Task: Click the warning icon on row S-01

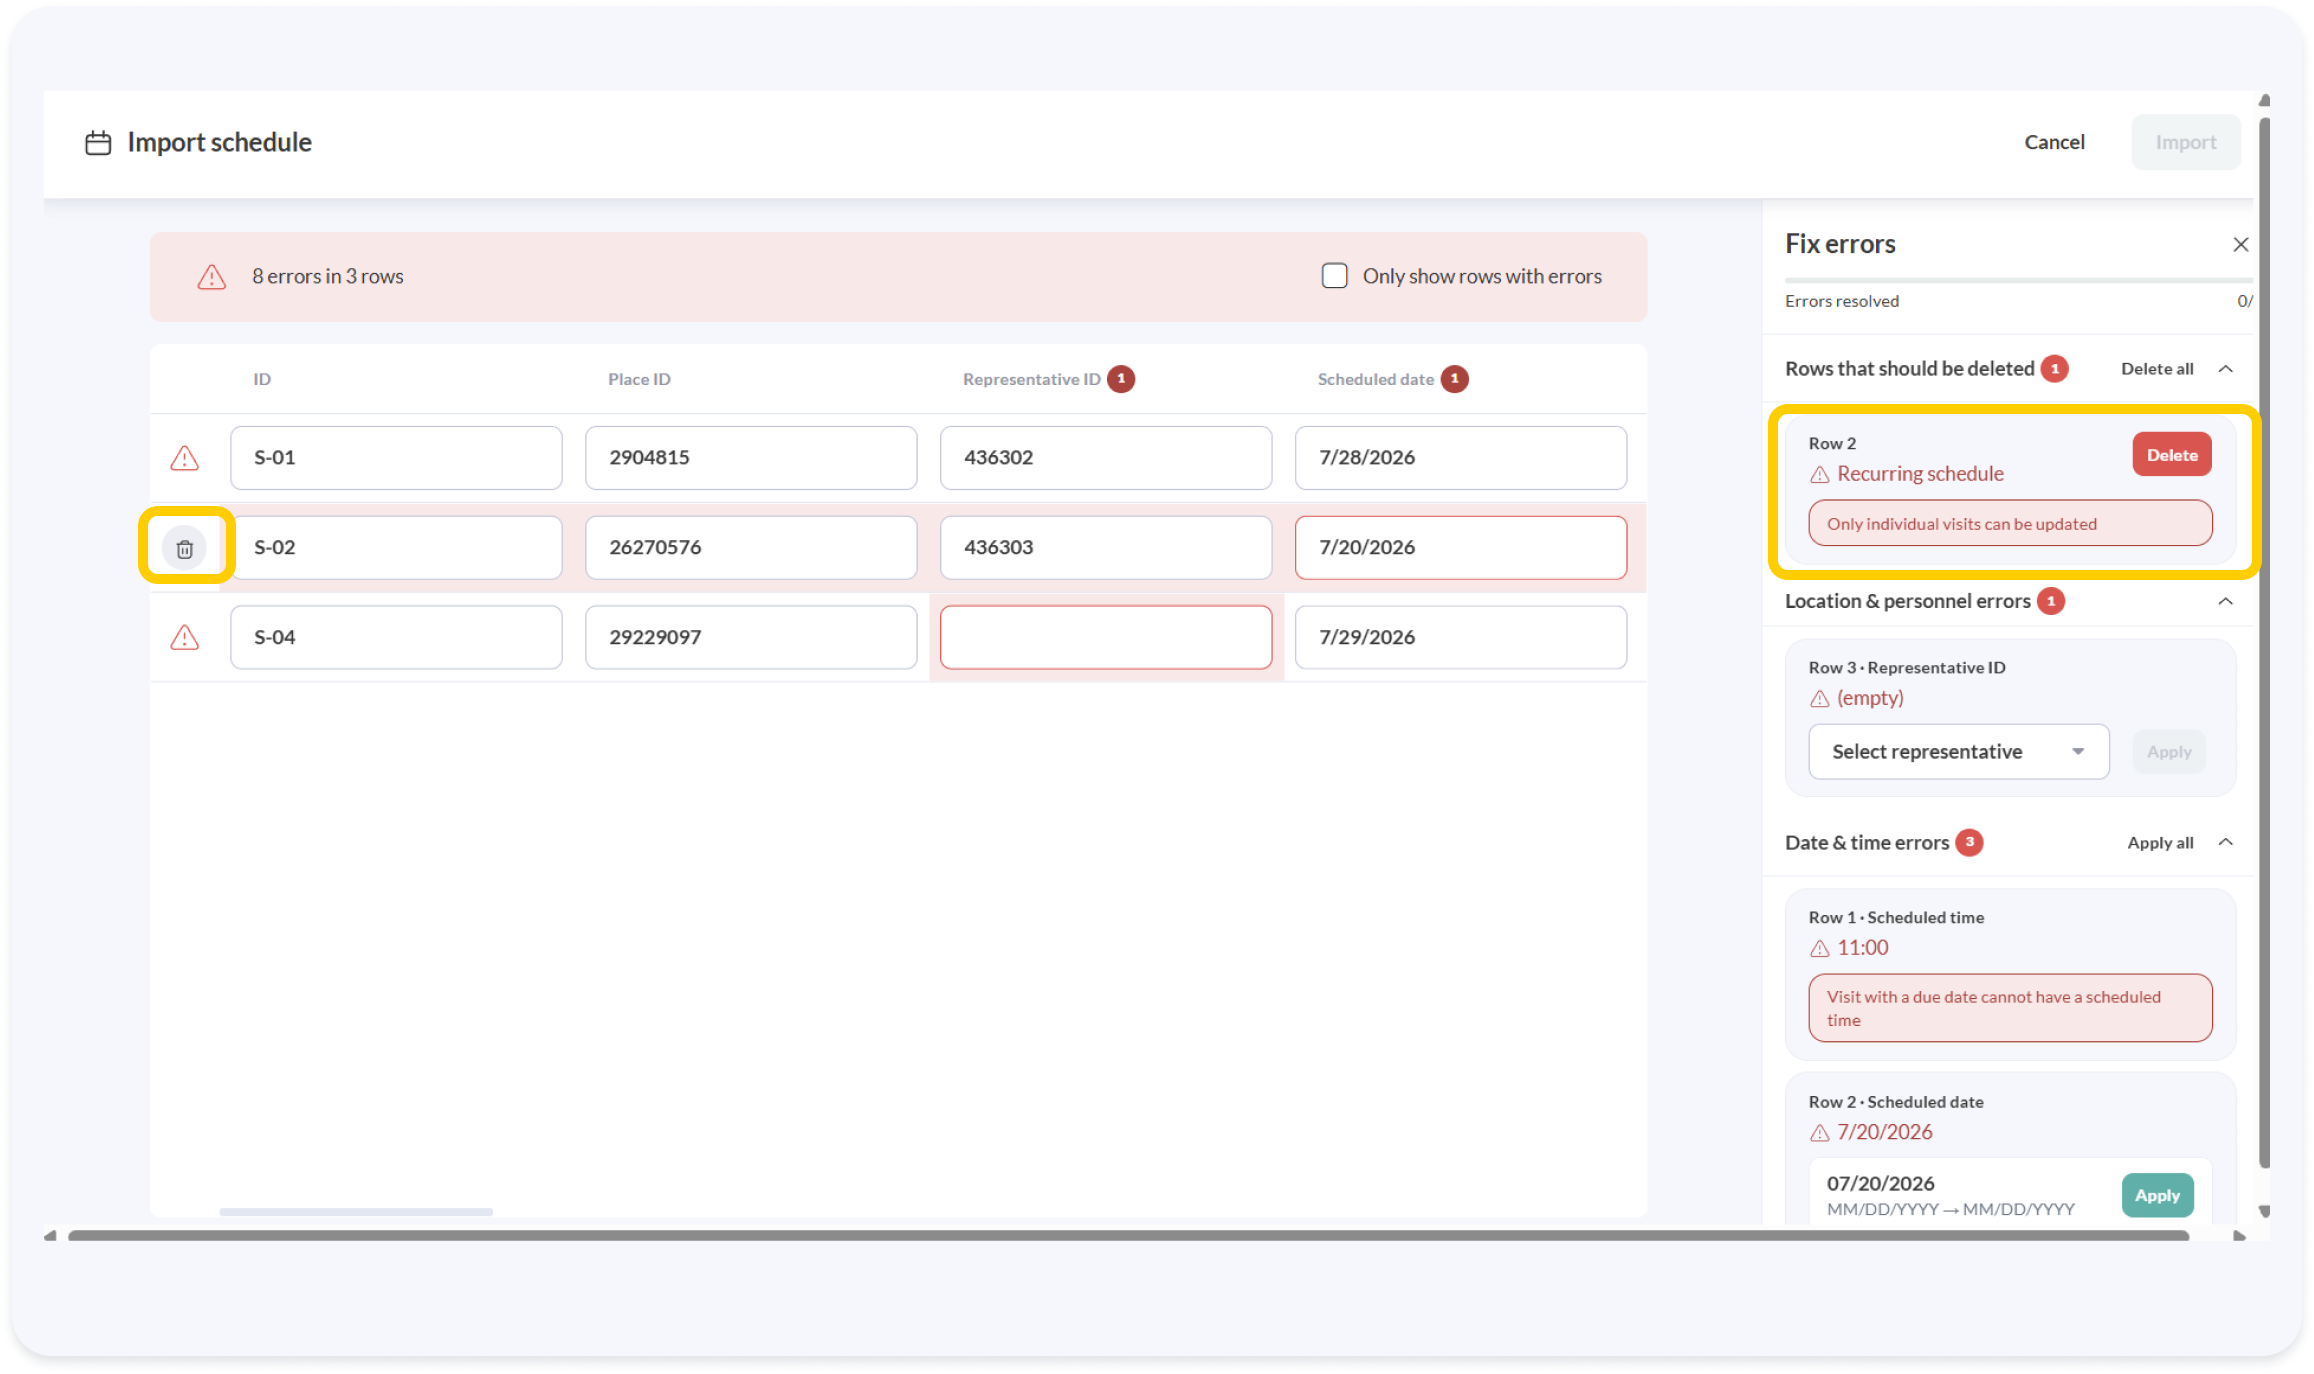Action: (x=185, y=458)
